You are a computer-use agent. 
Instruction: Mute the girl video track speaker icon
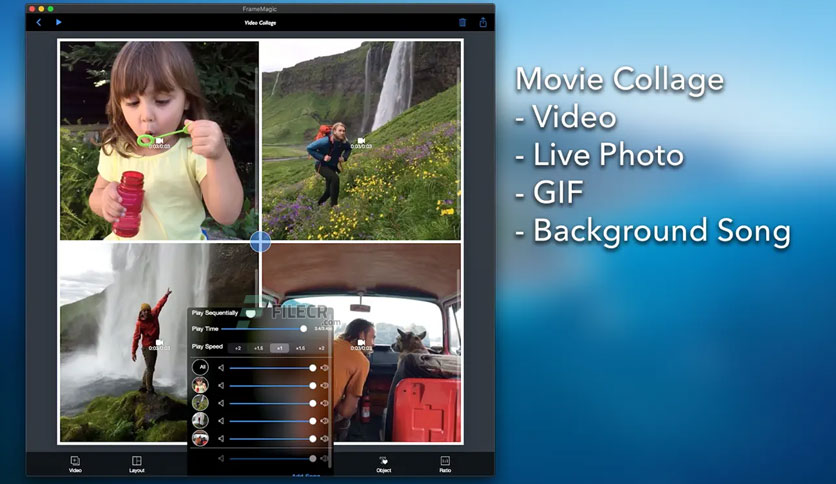[x=221, y=385]
